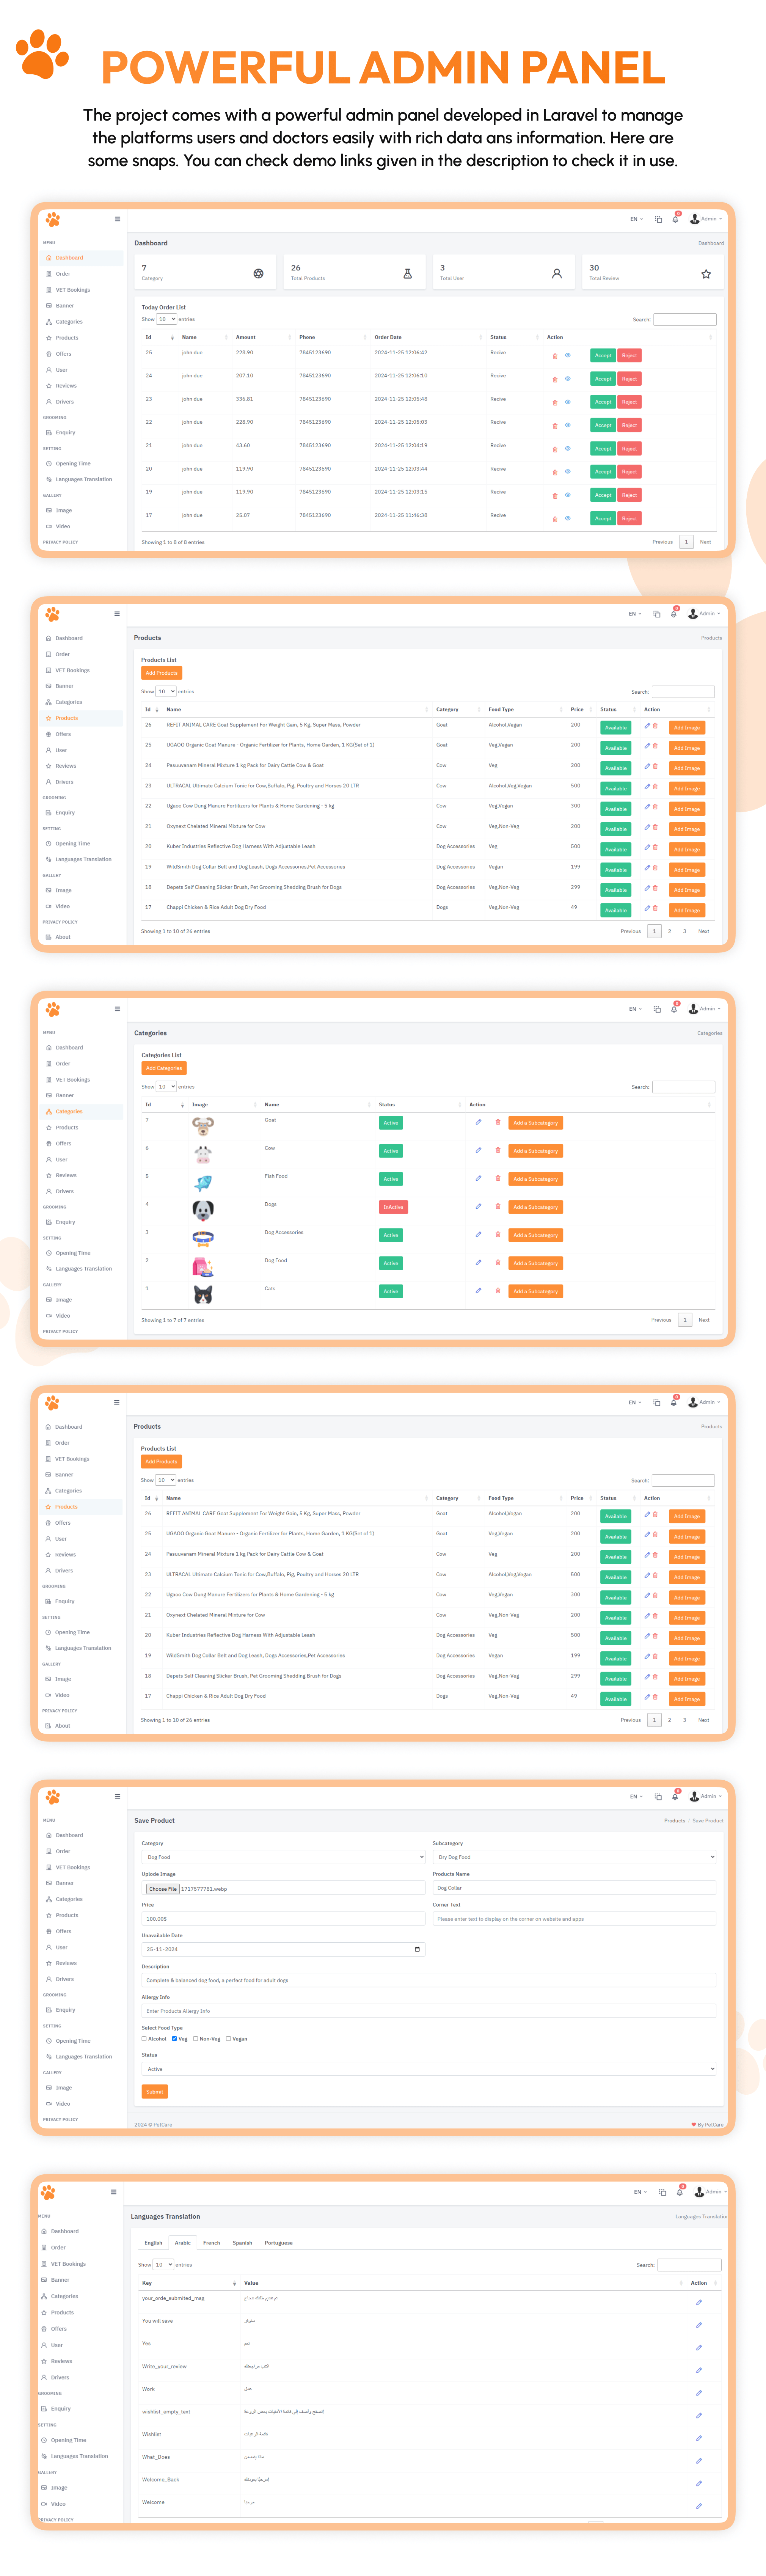The image size is (766, 2576).
Task: Open Status dropdown in Save Product form
Action: [x=429, y=2069]
